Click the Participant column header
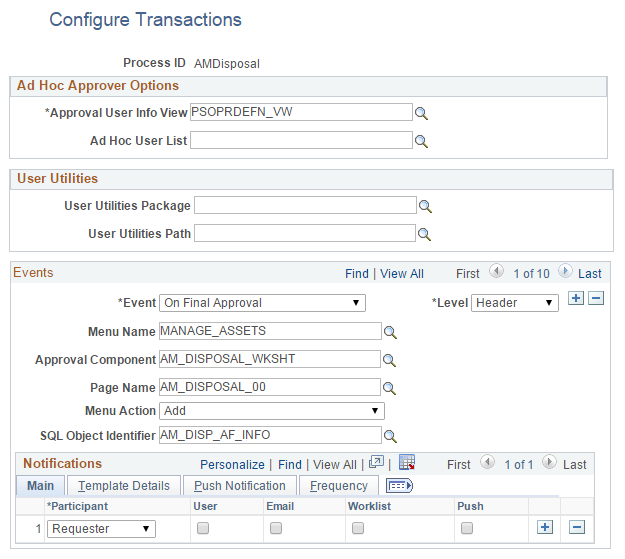The width and height of the screenshot is (625, 559). coord(78,506)
